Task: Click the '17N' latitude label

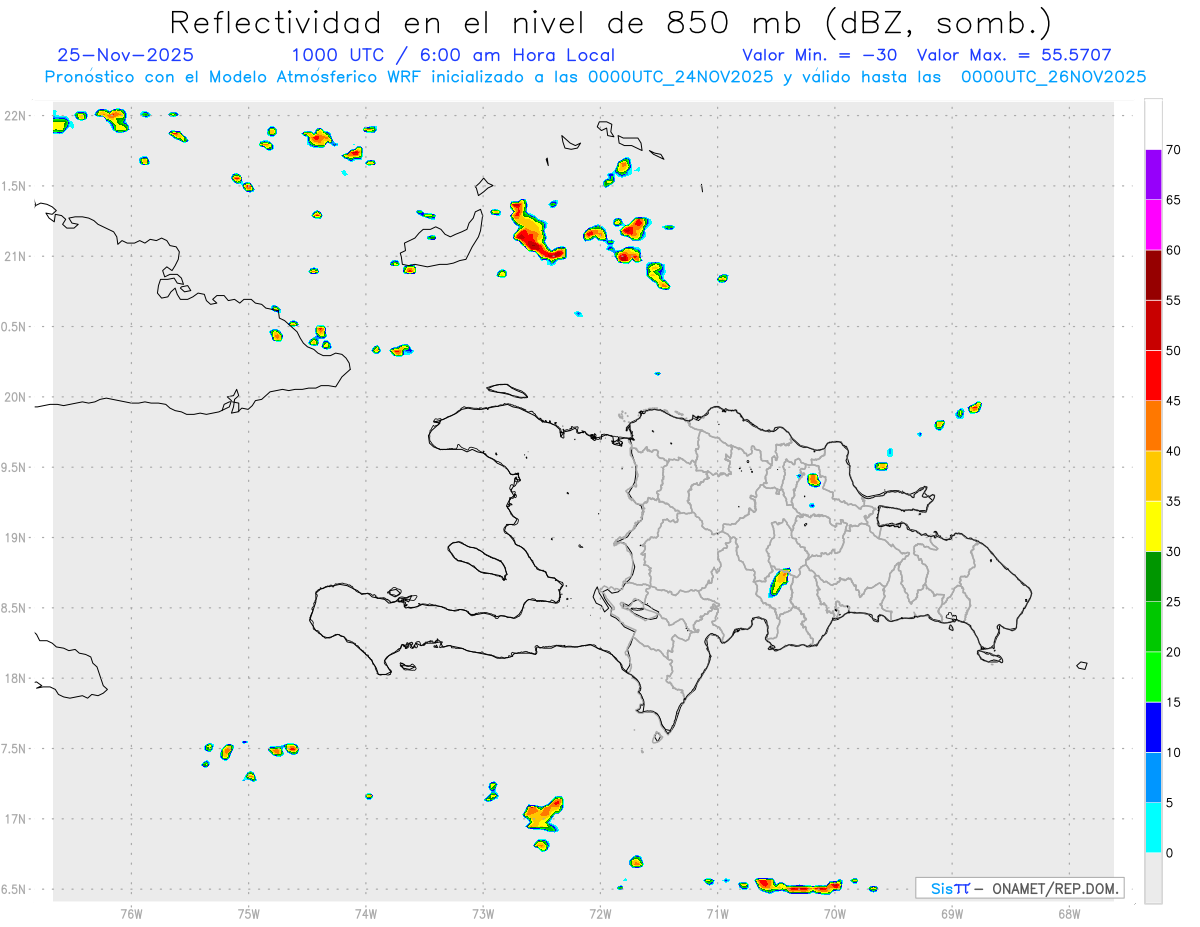Action: point(14,819)
